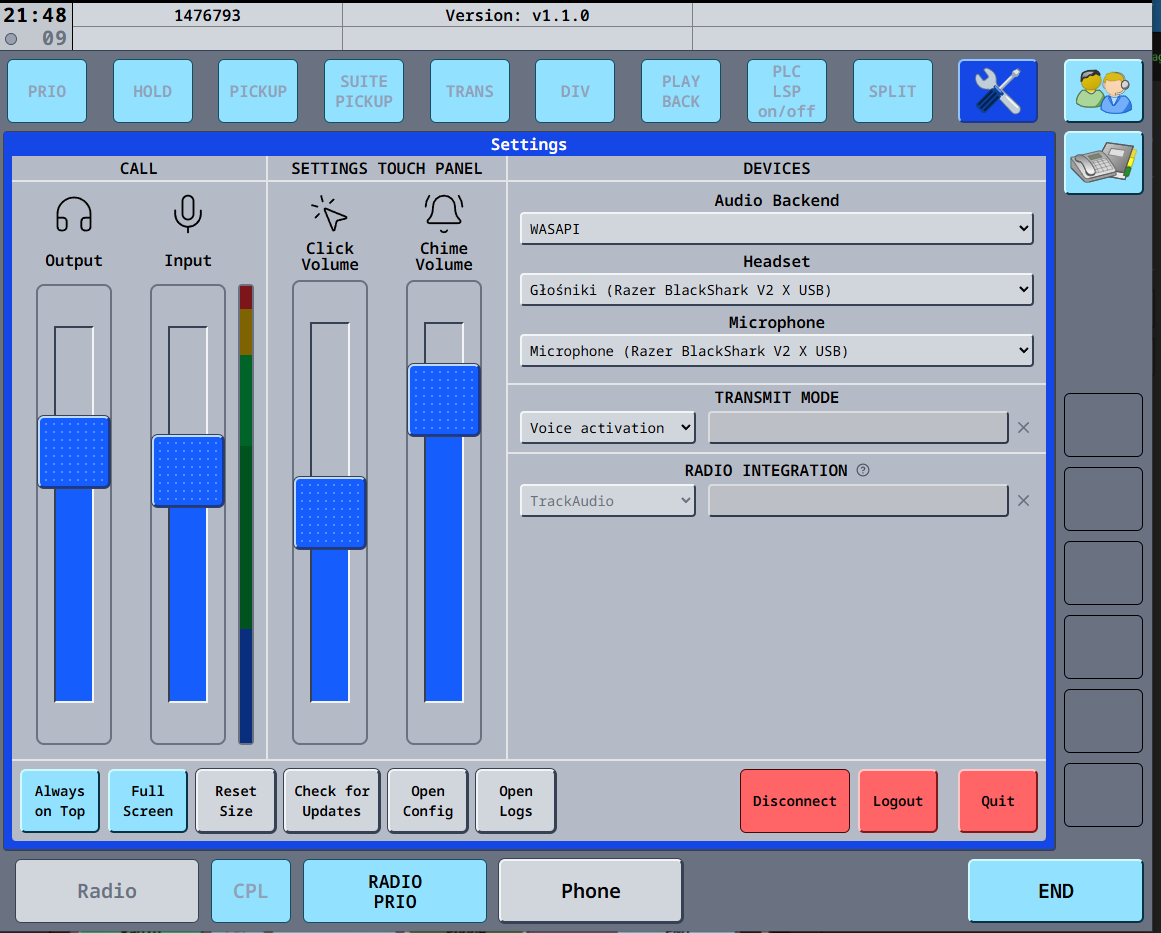Expand the Audio Backend dropdown
This screenshot has height=933, width=1161.
[x=776, y=229]
